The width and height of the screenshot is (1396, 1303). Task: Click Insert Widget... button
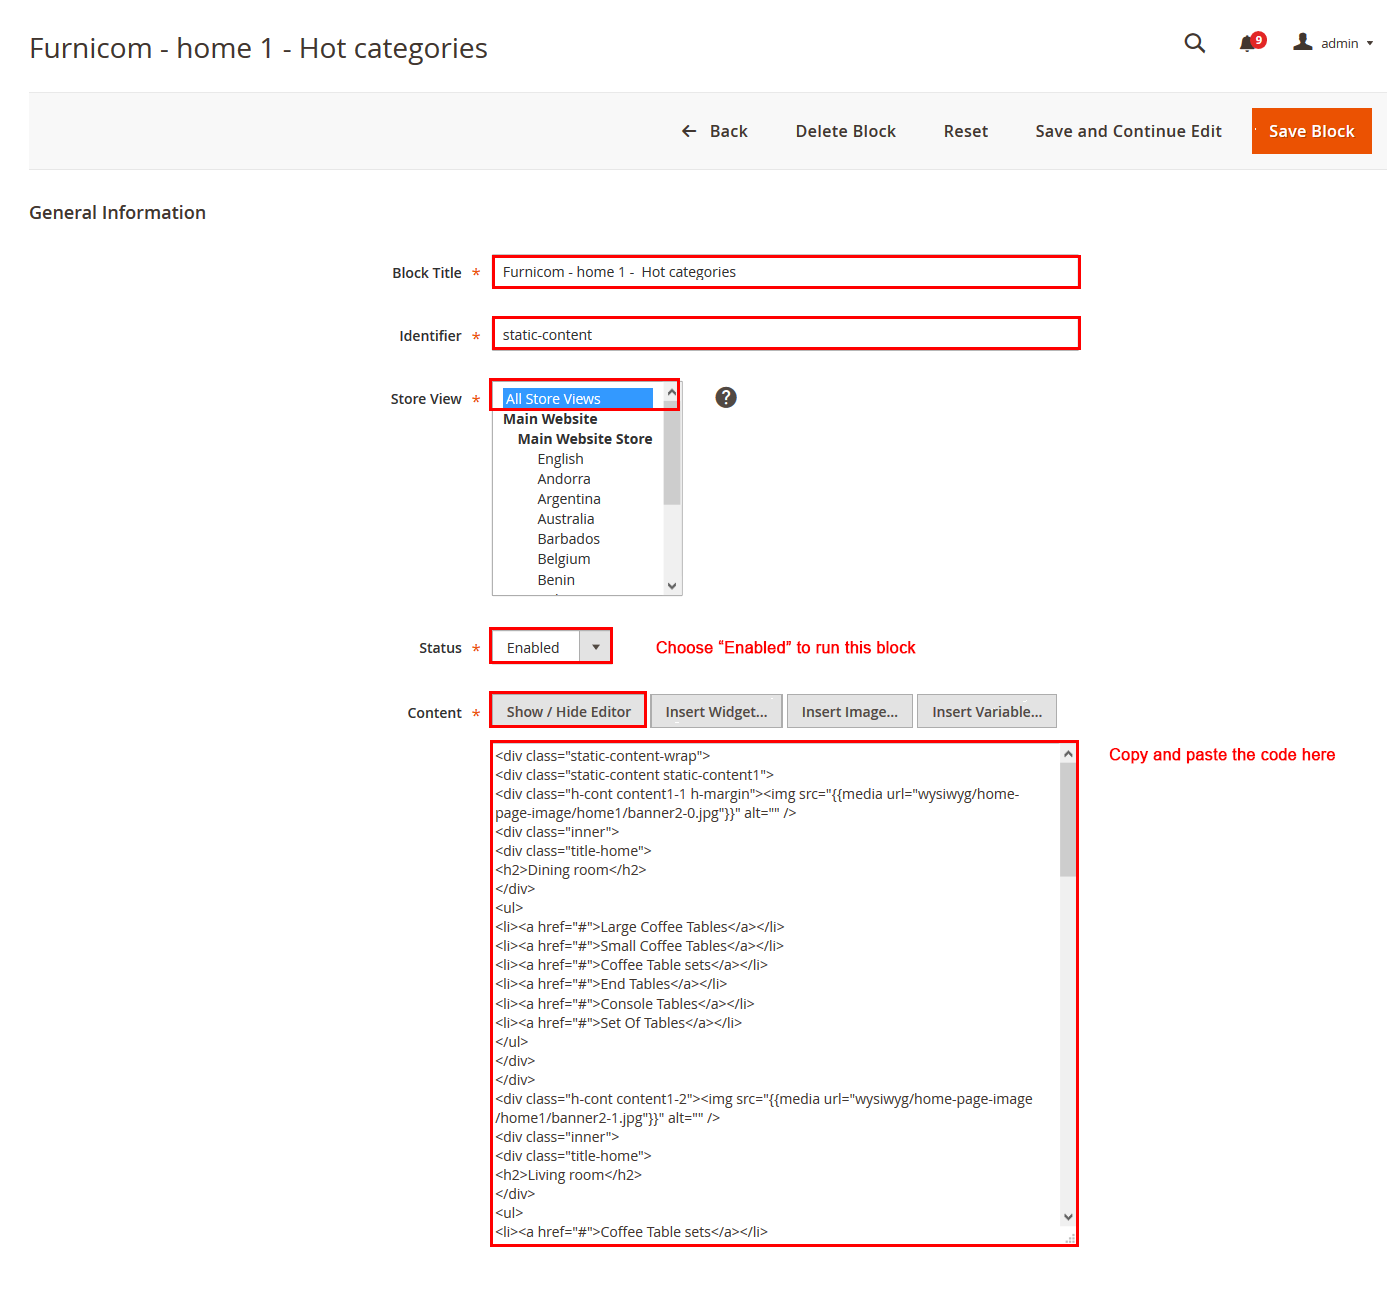point(716,711)
